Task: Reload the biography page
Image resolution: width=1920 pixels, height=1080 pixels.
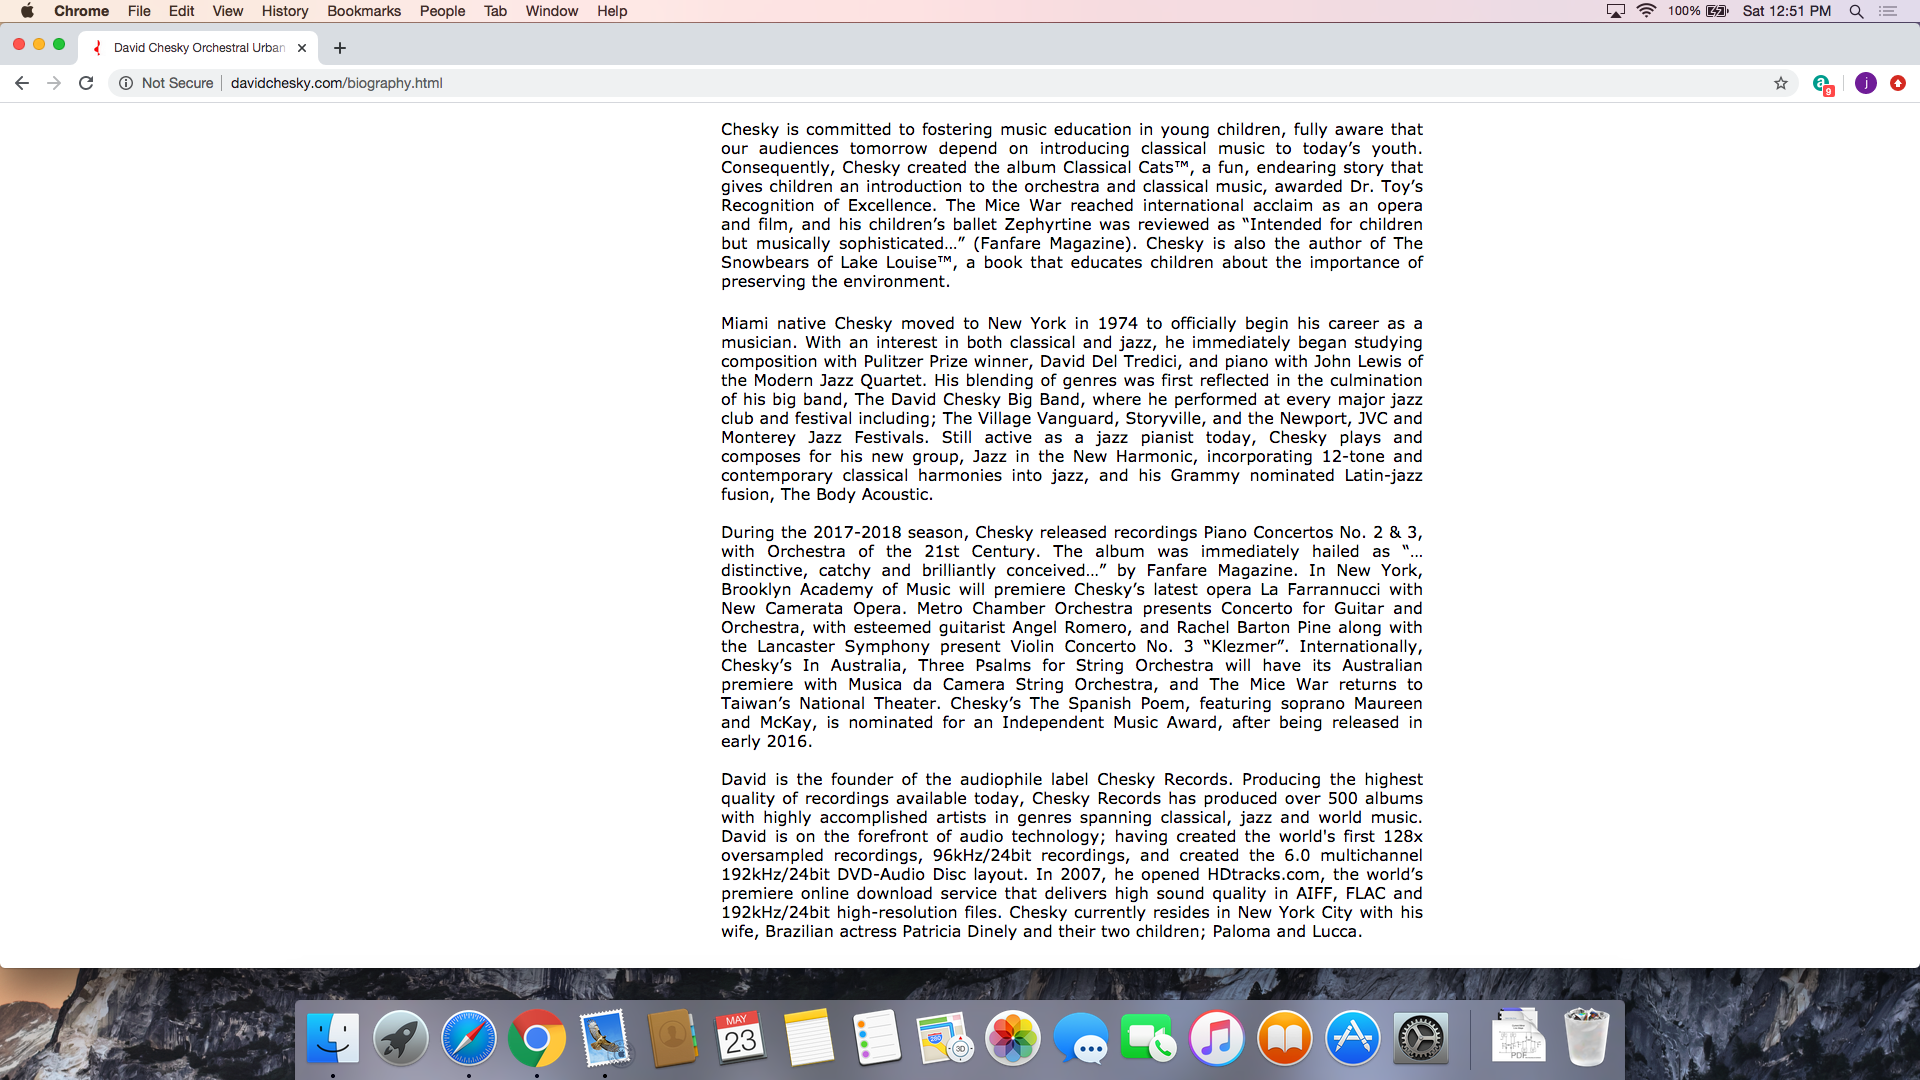Action: point(86,83)
